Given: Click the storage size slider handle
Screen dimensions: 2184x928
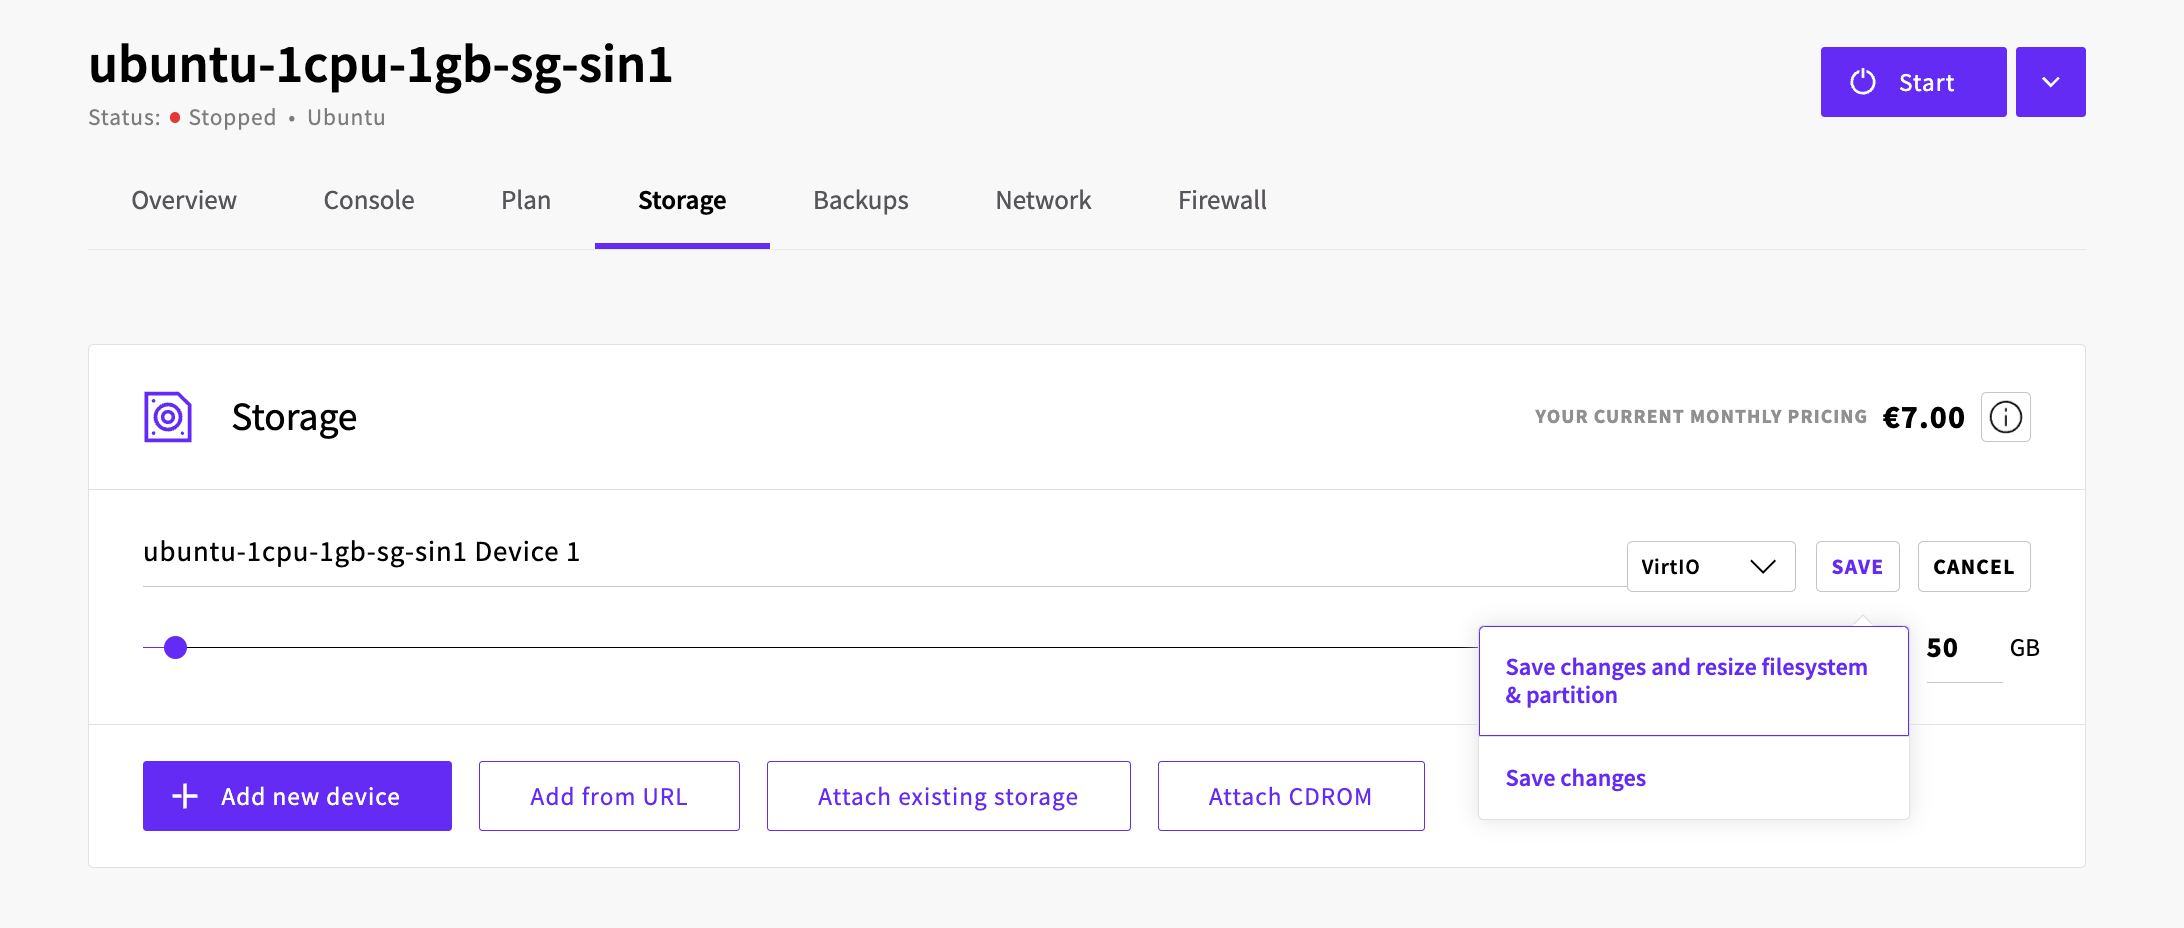Looking at the screenshot, I should (x=176, y=648).
